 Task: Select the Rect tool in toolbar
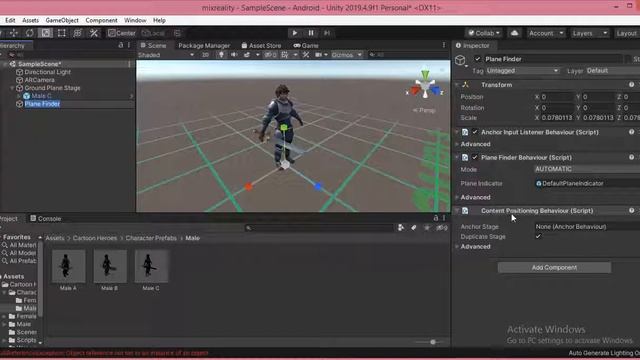(62, 33)
